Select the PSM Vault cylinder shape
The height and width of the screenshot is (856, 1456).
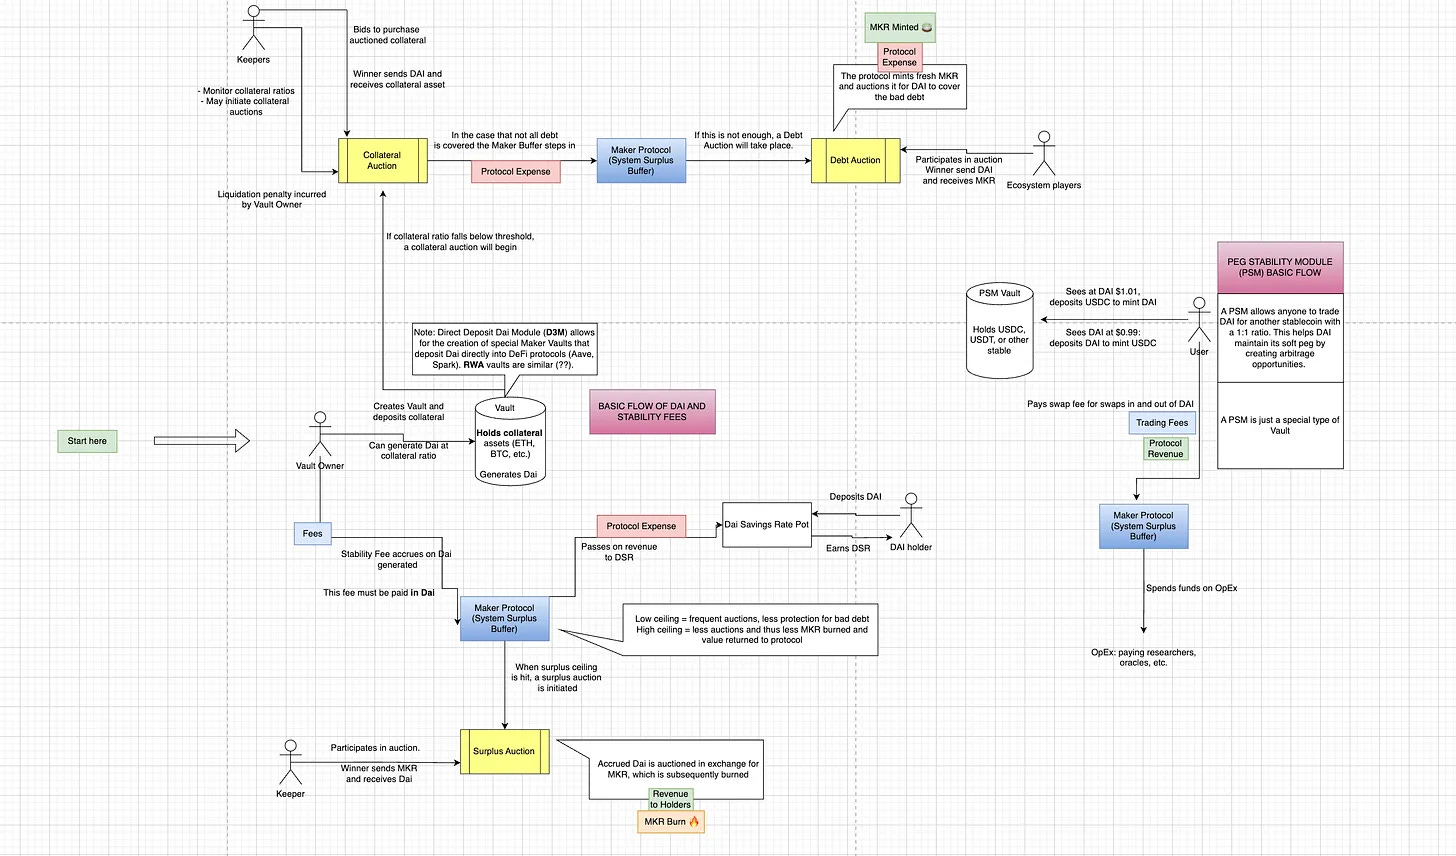tap(1000, 331)
